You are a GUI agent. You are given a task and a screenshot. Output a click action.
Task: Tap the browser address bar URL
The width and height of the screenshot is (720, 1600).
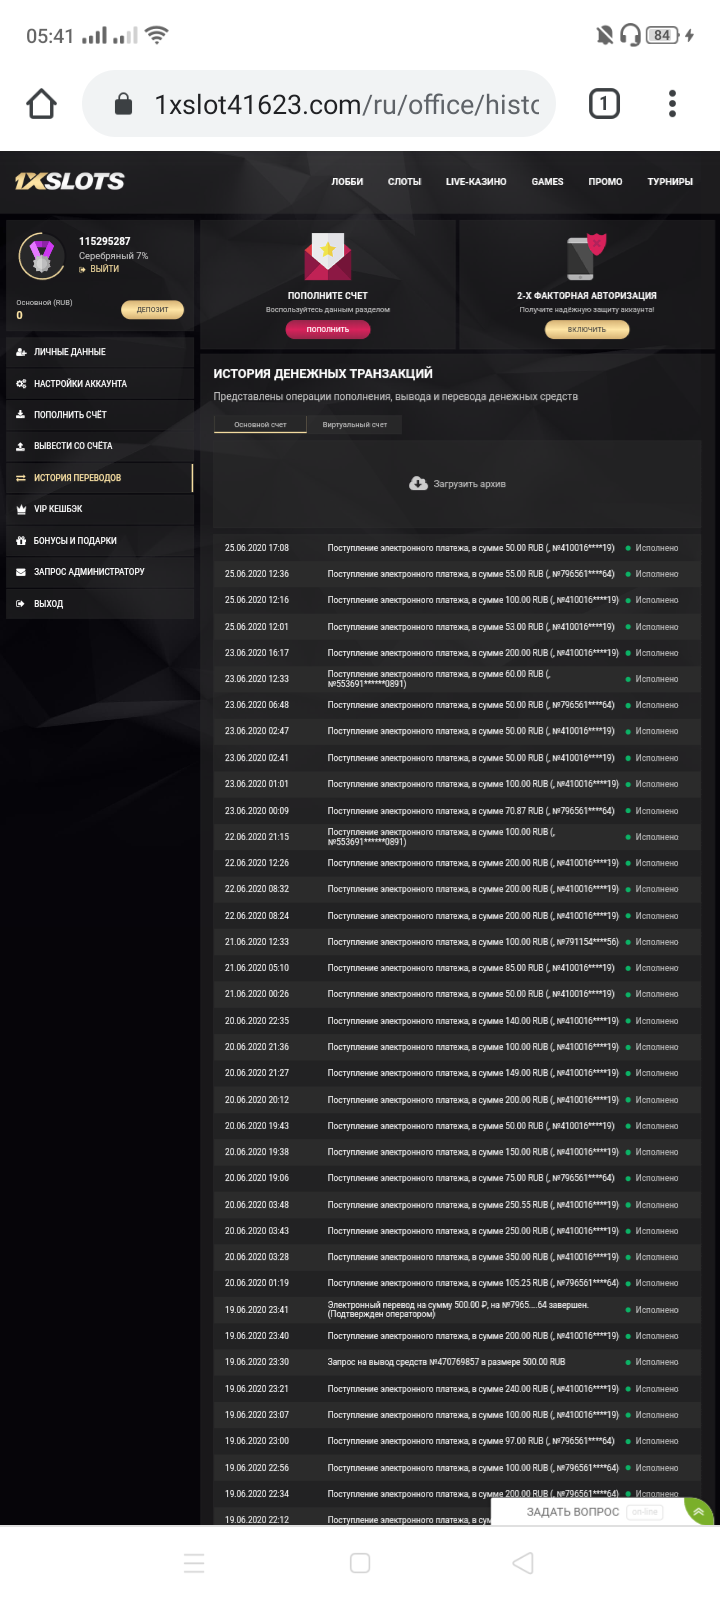[346, 104]
